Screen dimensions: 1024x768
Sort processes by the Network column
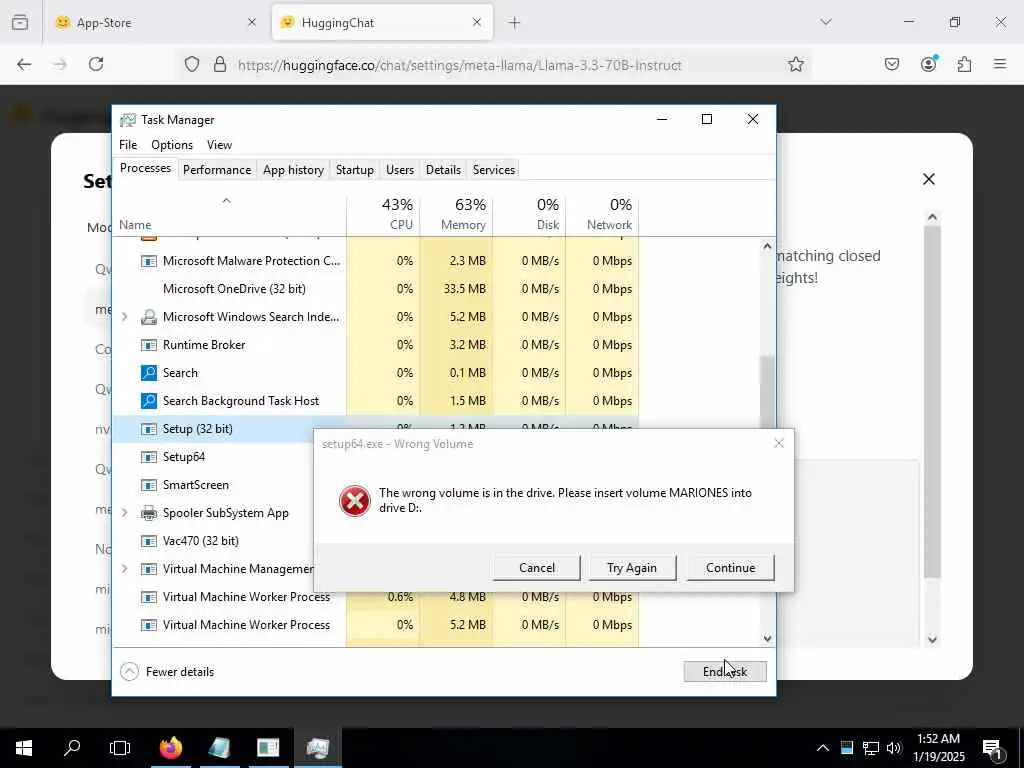(603, 214)
